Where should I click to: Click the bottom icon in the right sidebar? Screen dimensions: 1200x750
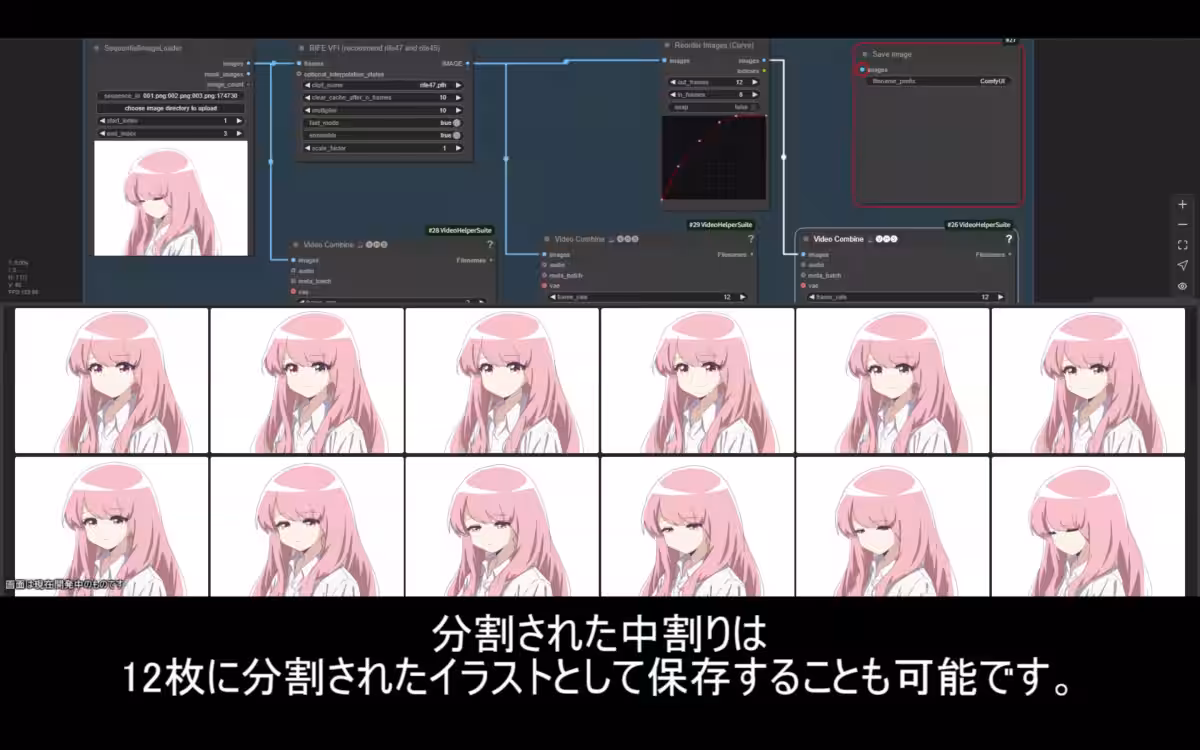point(1183,286)
